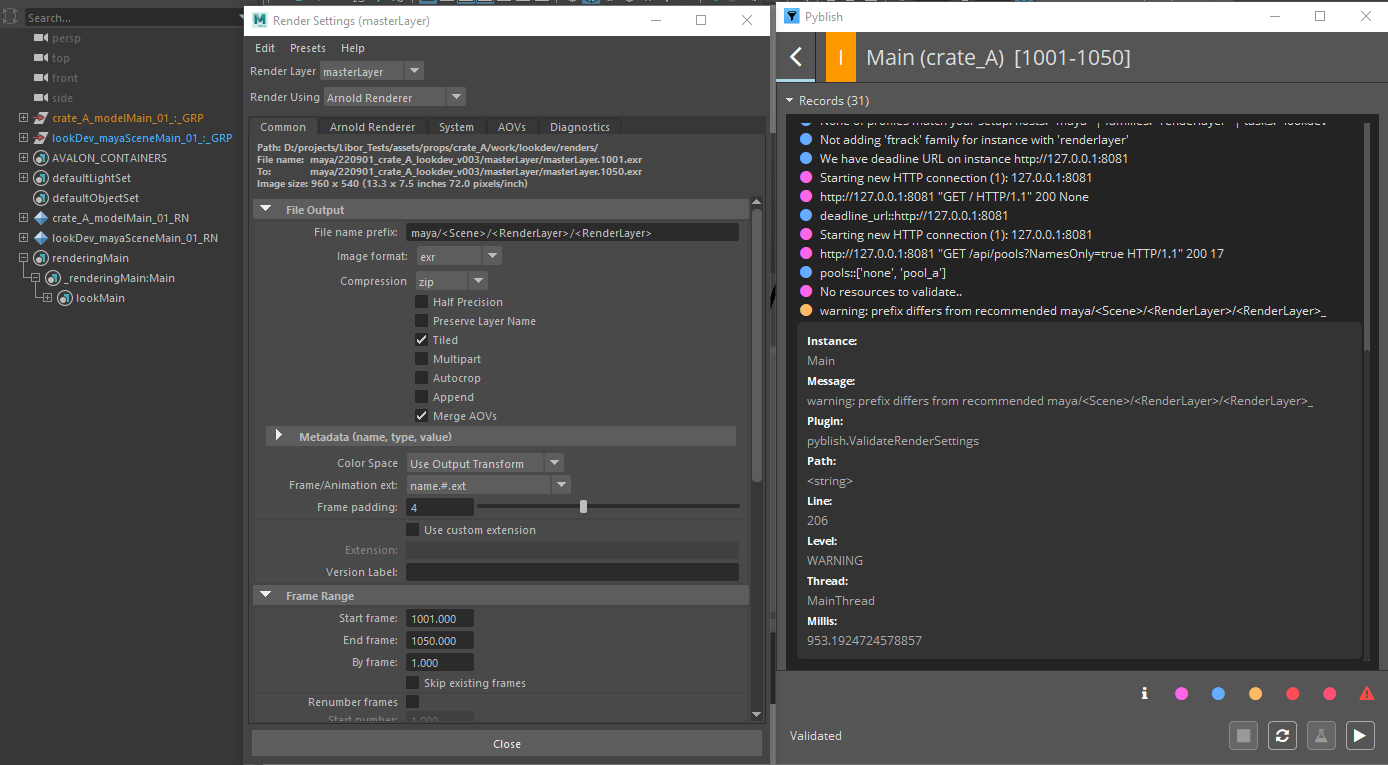Click the top camera icon in outliner
The height and width of the screenshot is (765, 1388).
[x=40, y=58]
